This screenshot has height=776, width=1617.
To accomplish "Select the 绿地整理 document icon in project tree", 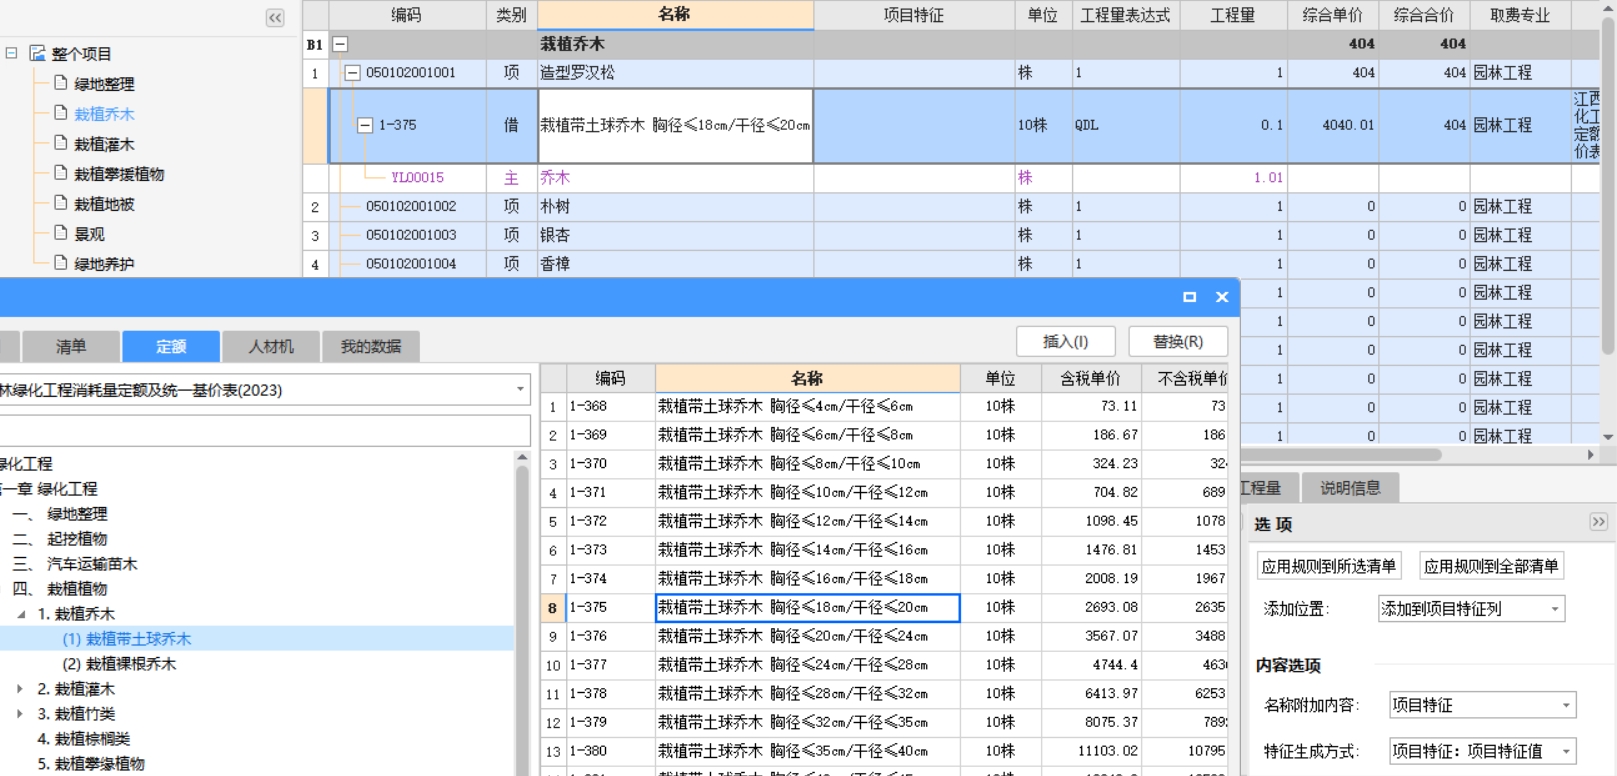I will (x=62, y=83).
